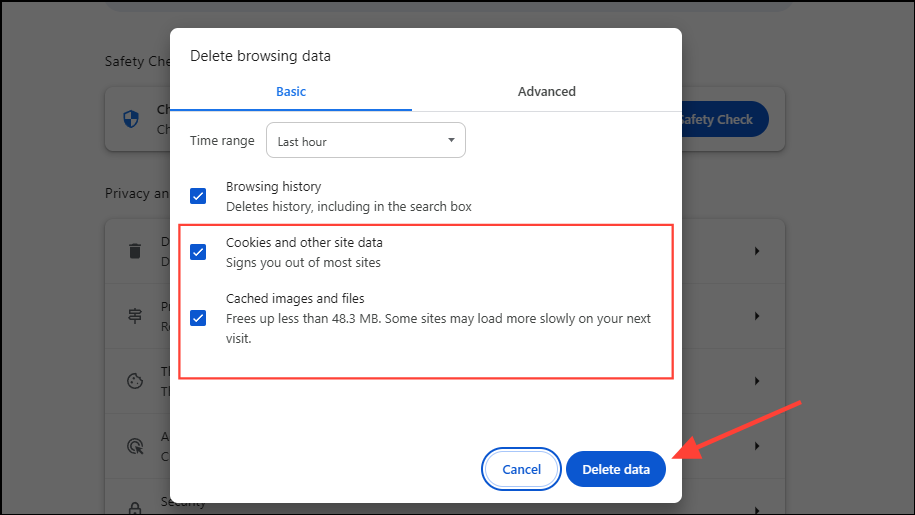Open the Time range dropdown

[x=366, y=140]
